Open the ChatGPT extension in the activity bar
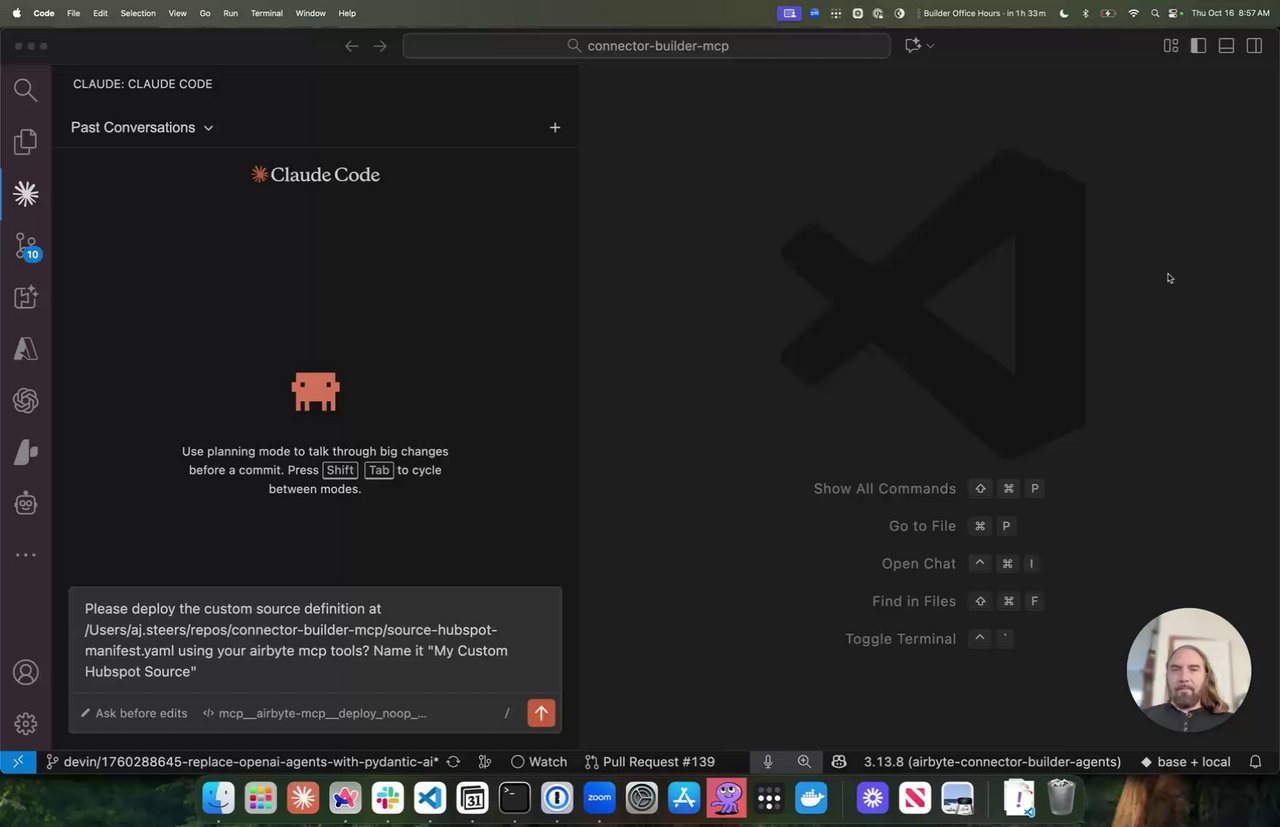The width and height of the screenshot is (1280, 827). click(x=26, y=401)
